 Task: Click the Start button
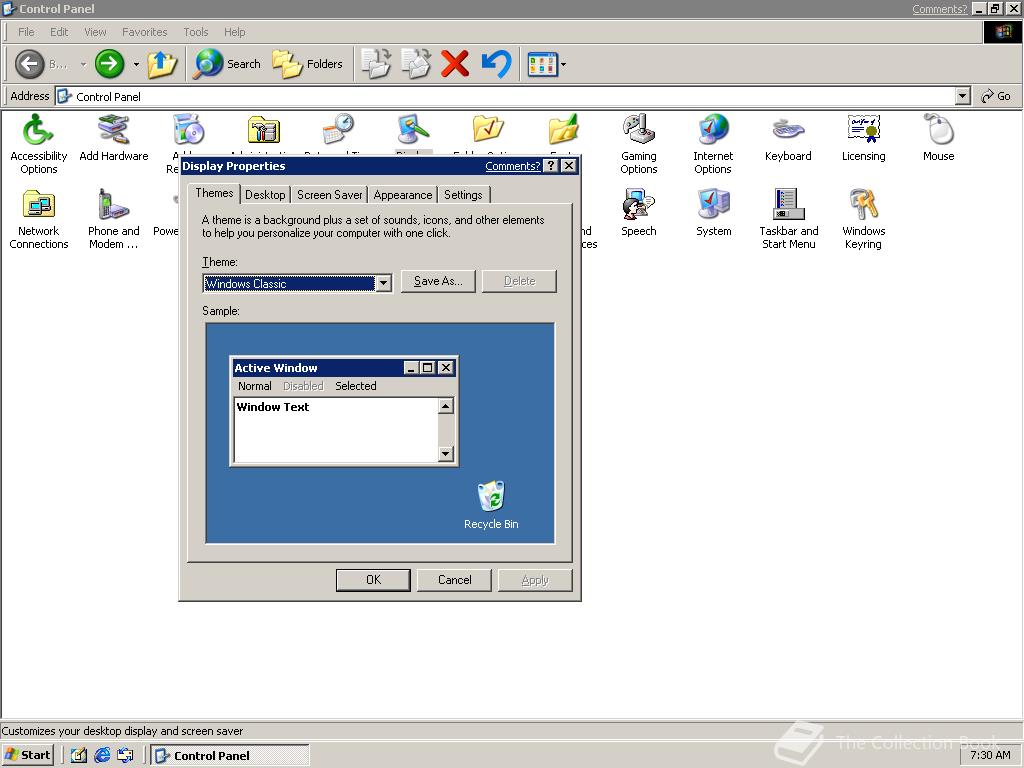point(27,755)
